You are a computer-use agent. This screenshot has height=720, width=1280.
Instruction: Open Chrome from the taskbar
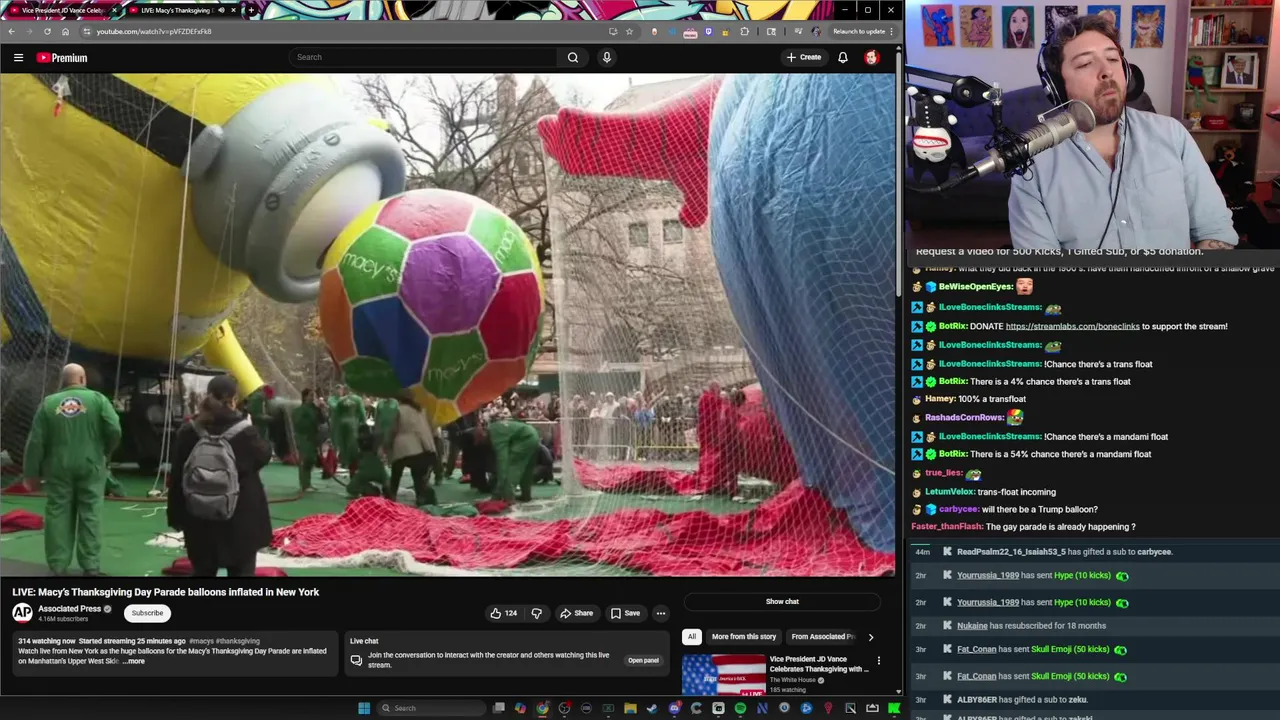coord(542,708)
